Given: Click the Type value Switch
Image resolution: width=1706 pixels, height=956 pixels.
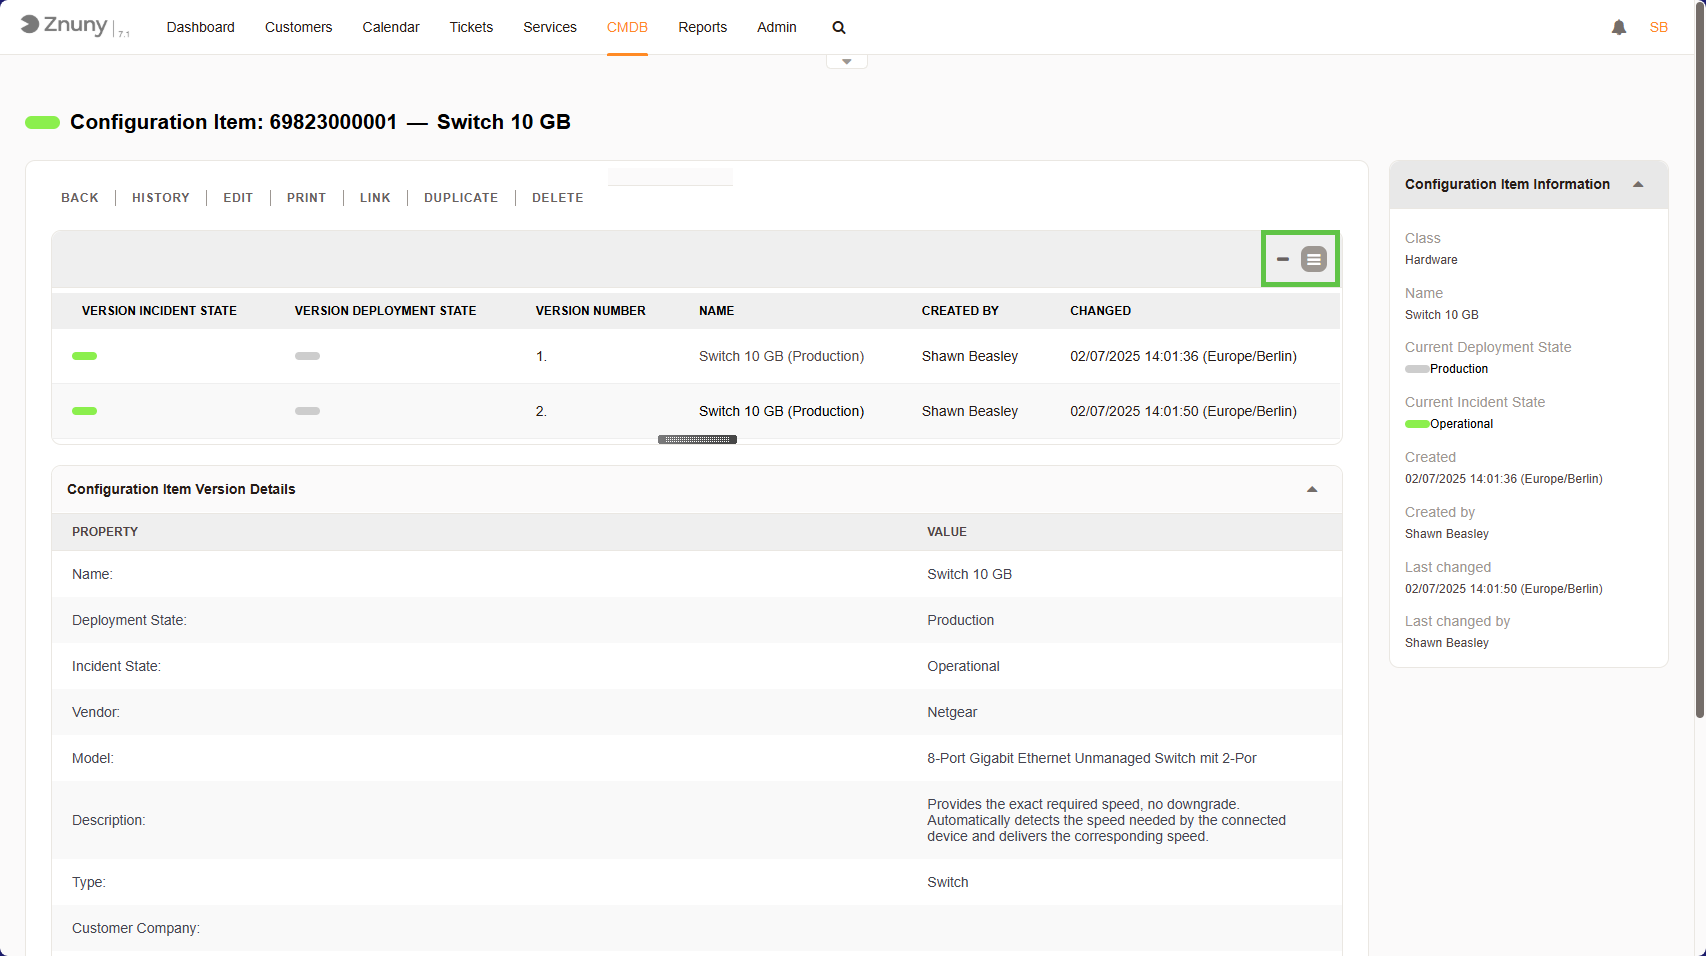Looking at the screenshot, I should 947,882.
